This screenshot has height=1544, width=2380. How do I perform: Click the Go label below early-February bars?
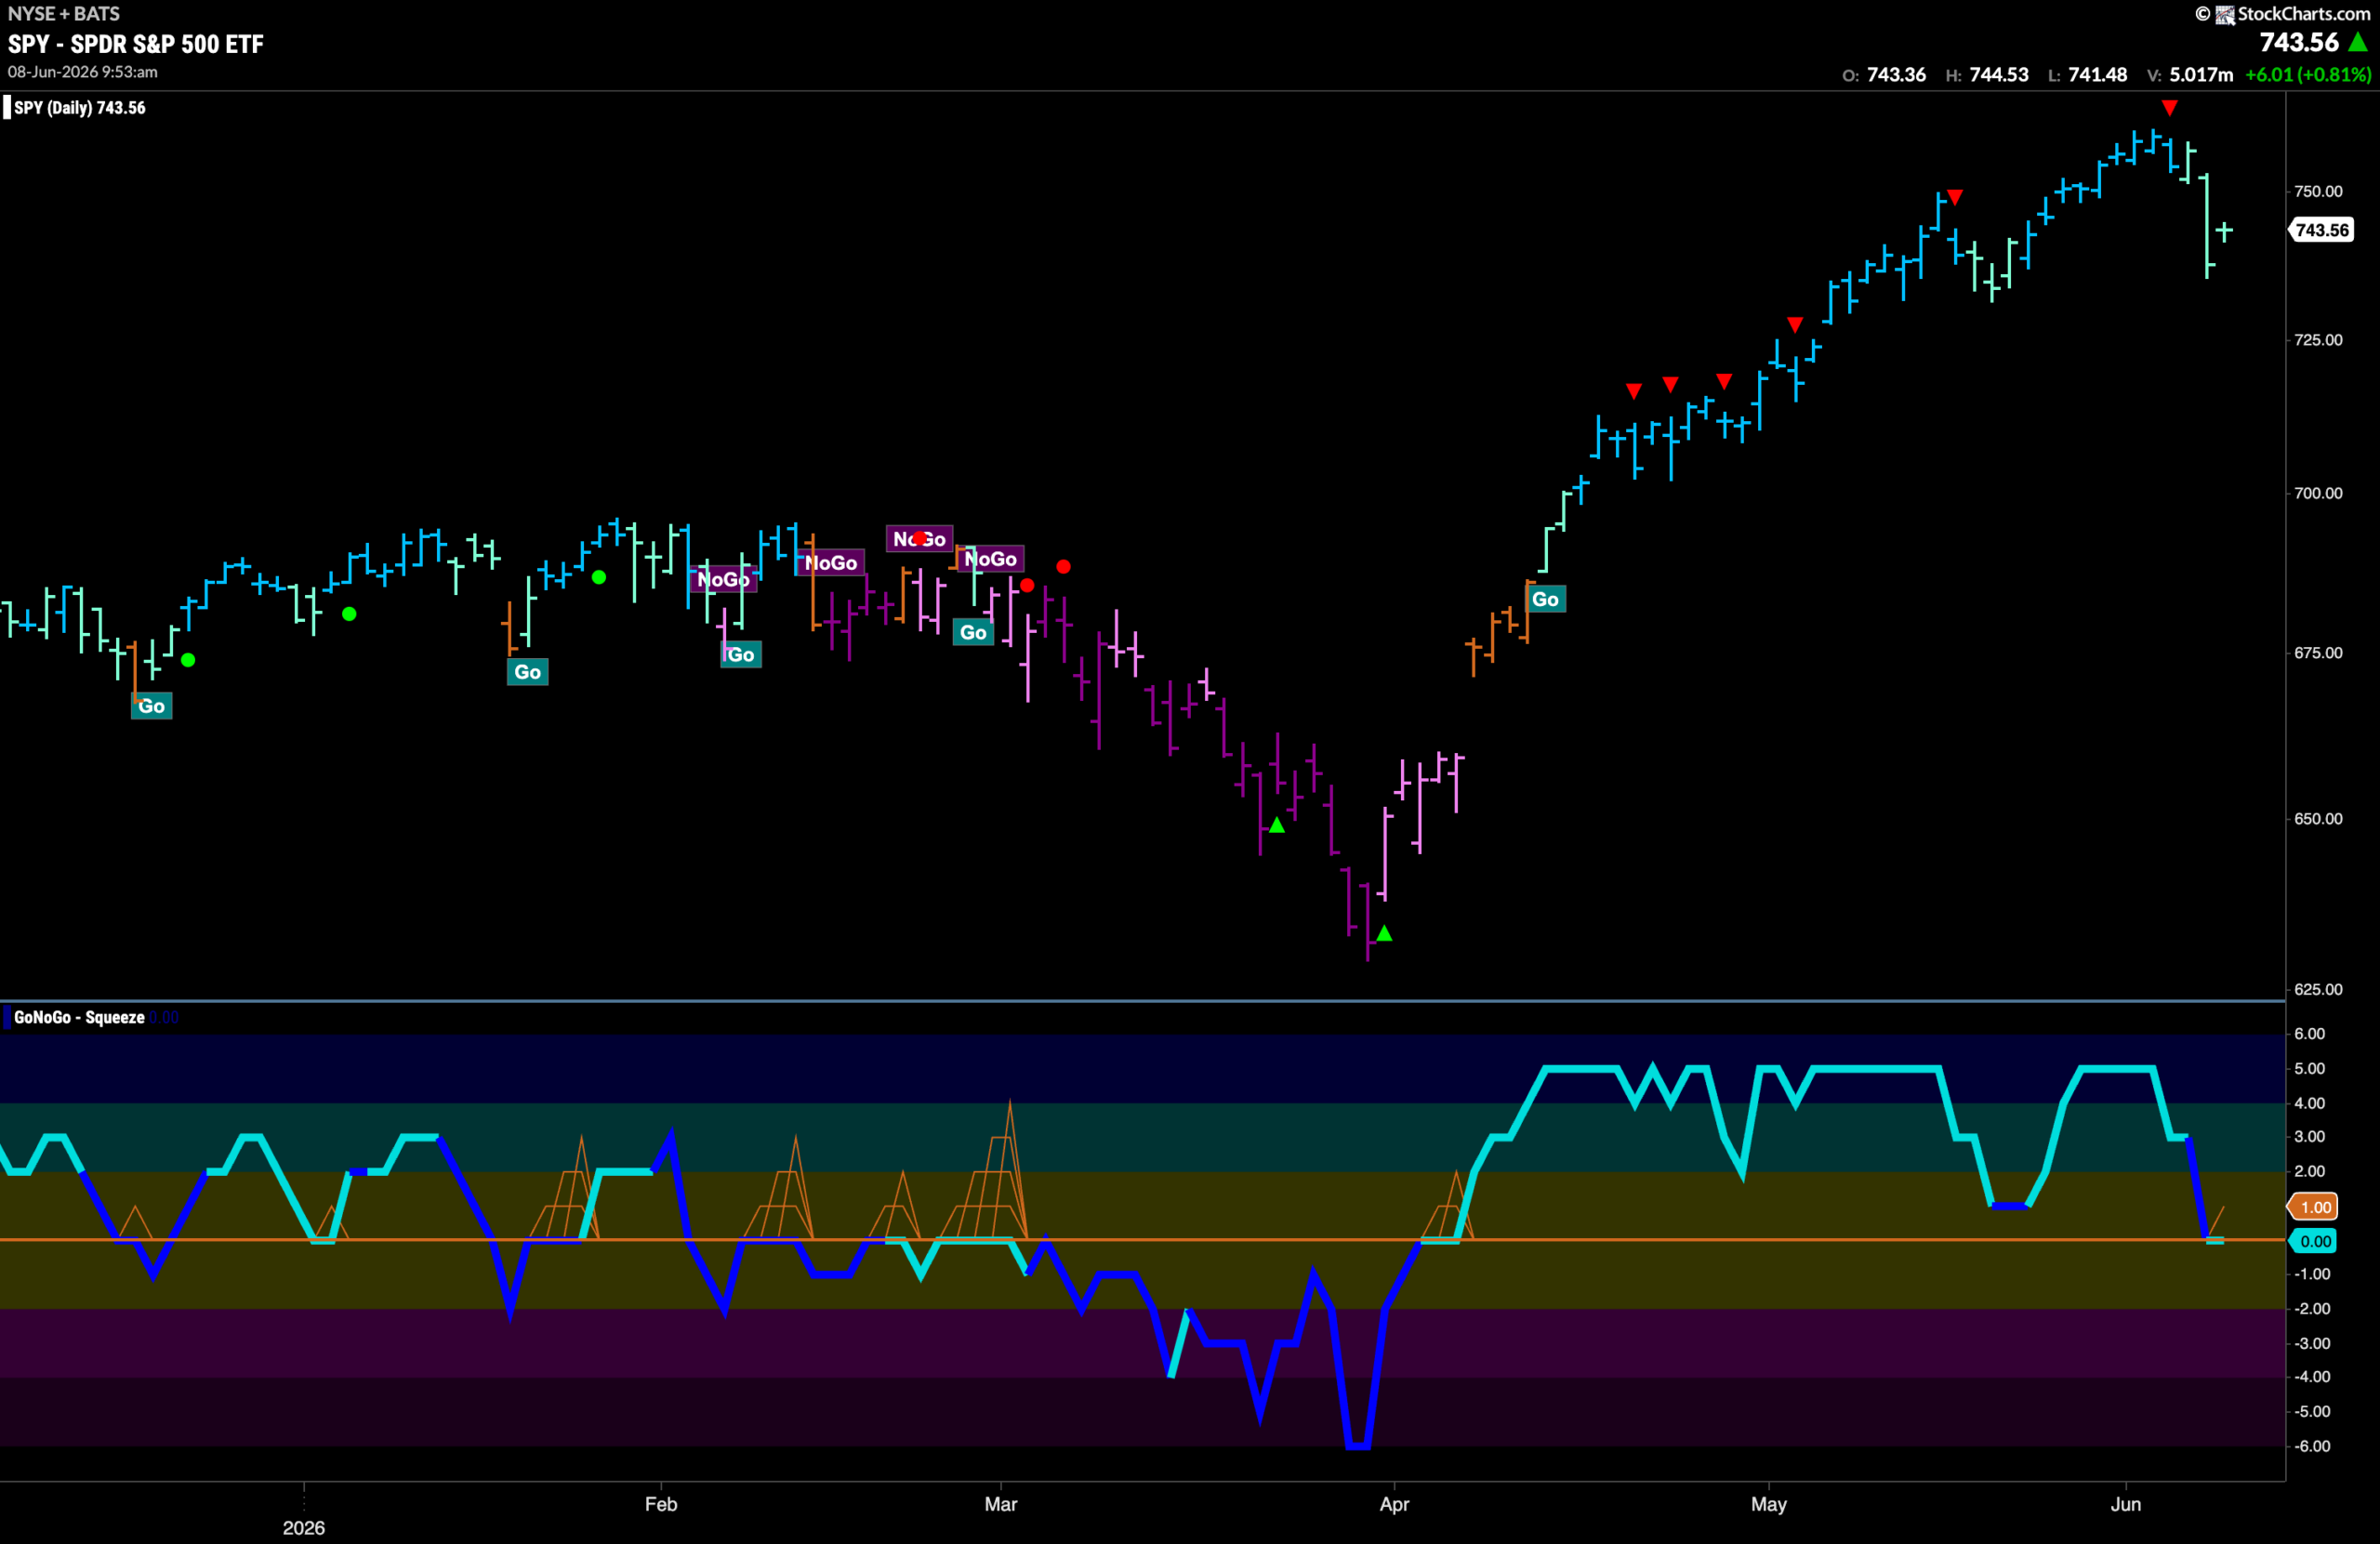tap(740, 655)
